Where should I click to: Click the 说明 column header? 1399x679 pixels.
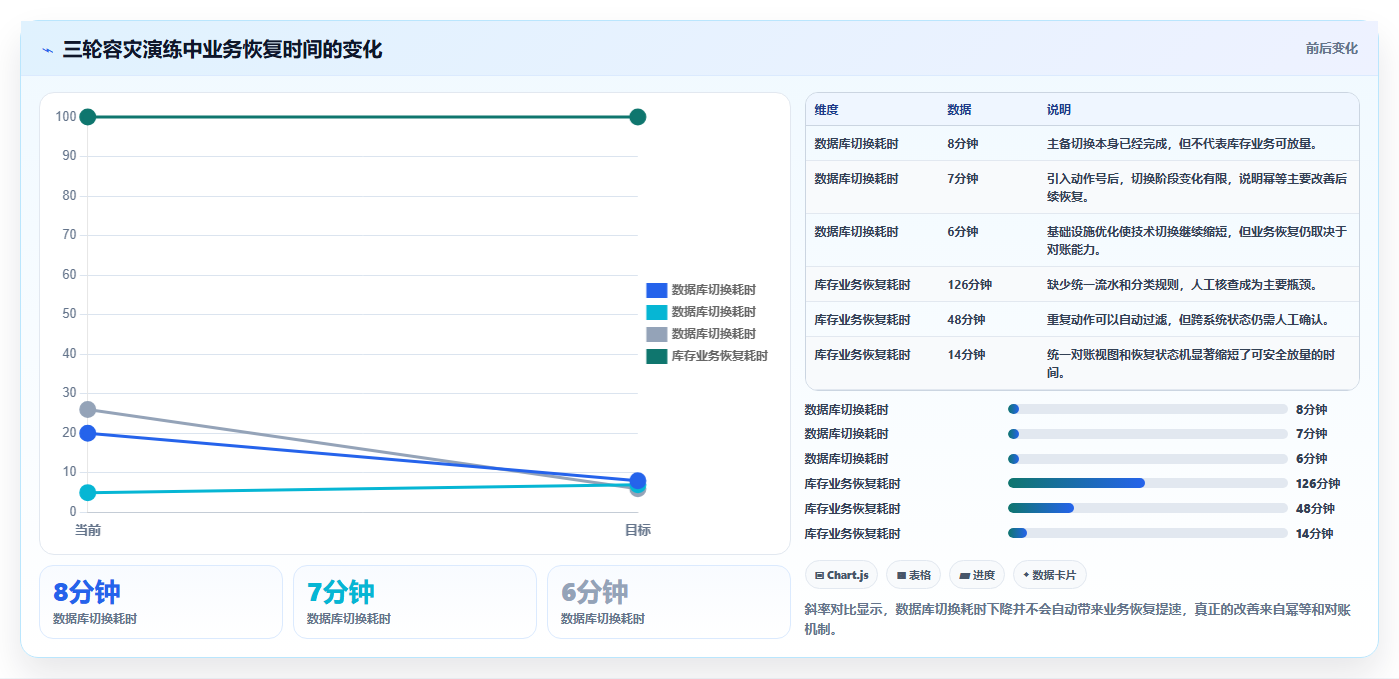coord(1059,110)
